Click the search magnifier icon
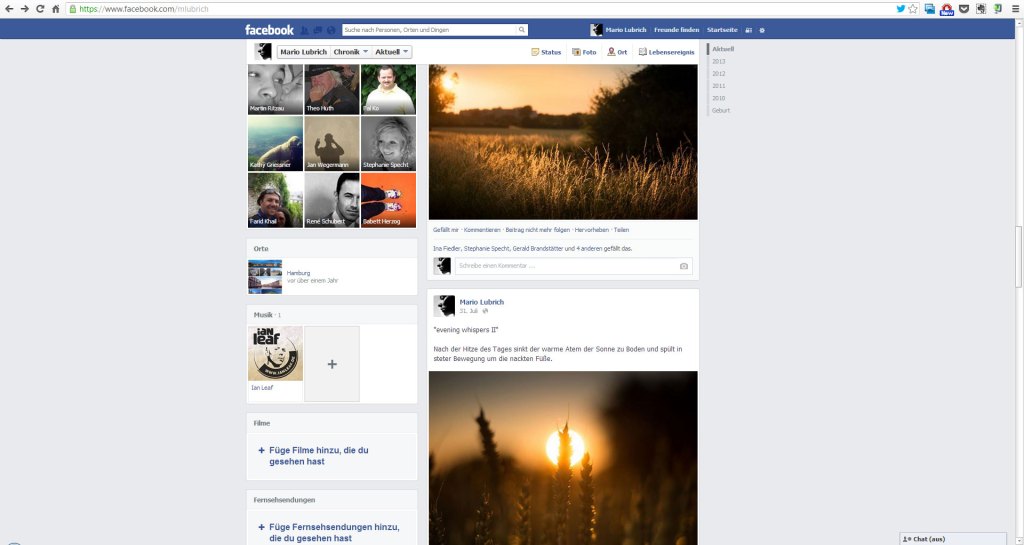 coord(522,30)
